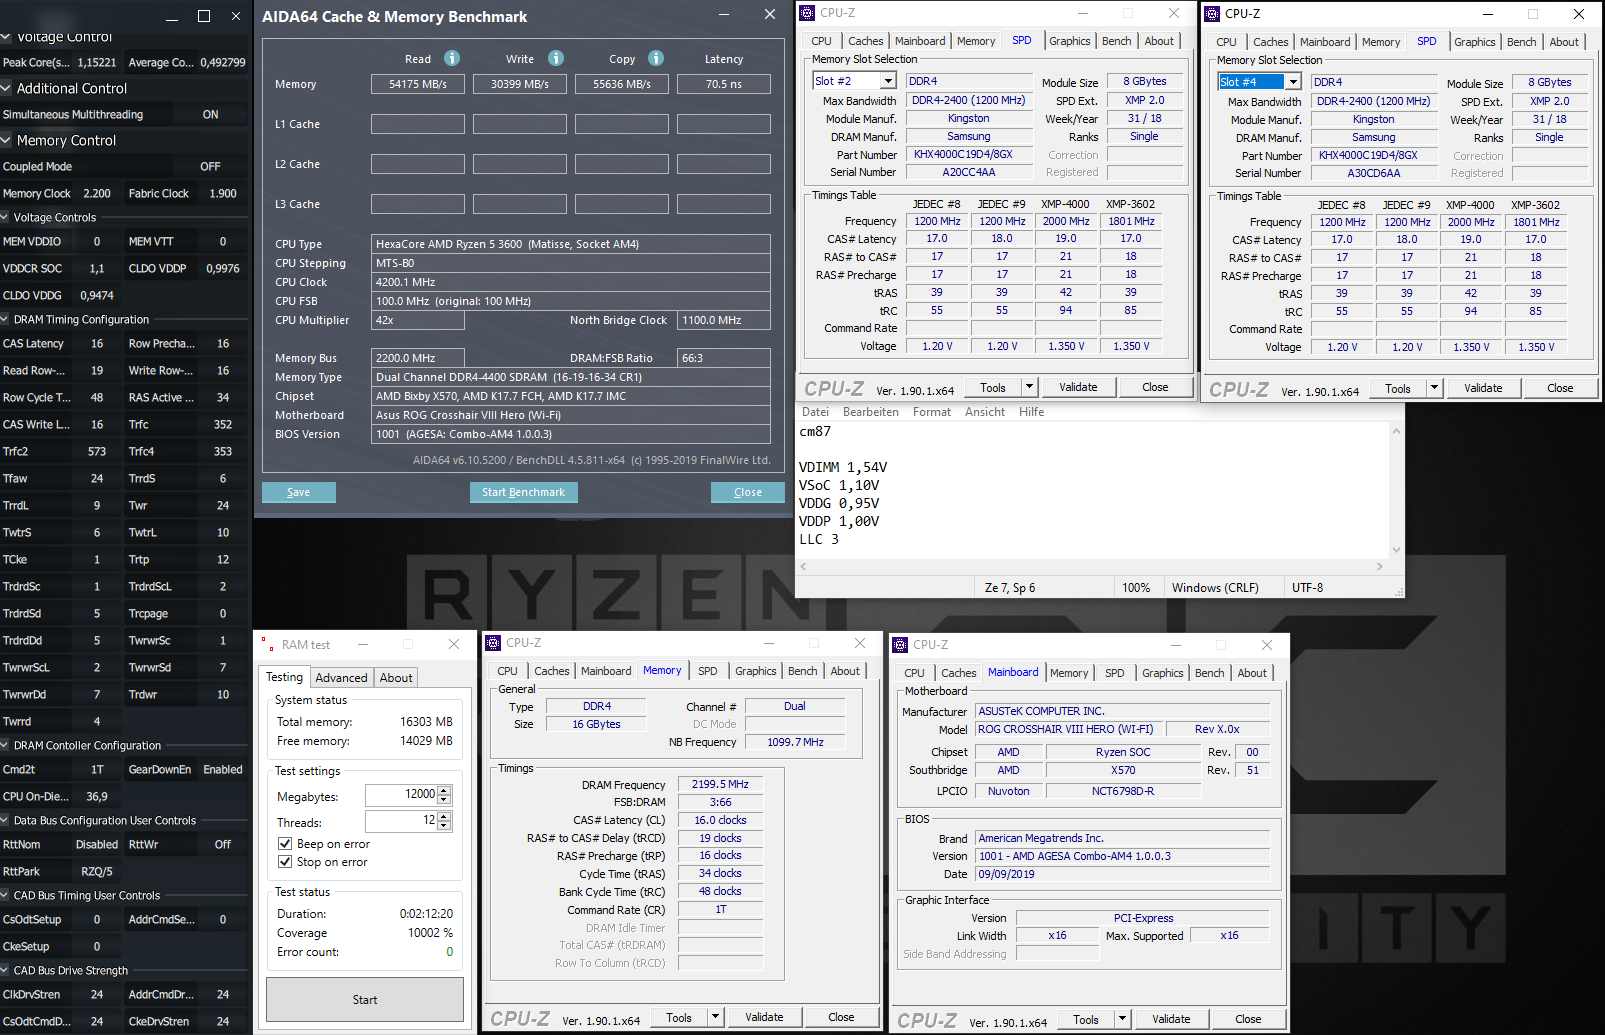Click the CAS Latency value in DRAM timings
Screen dimensions: 1605x1035
[x=97, y=343]
